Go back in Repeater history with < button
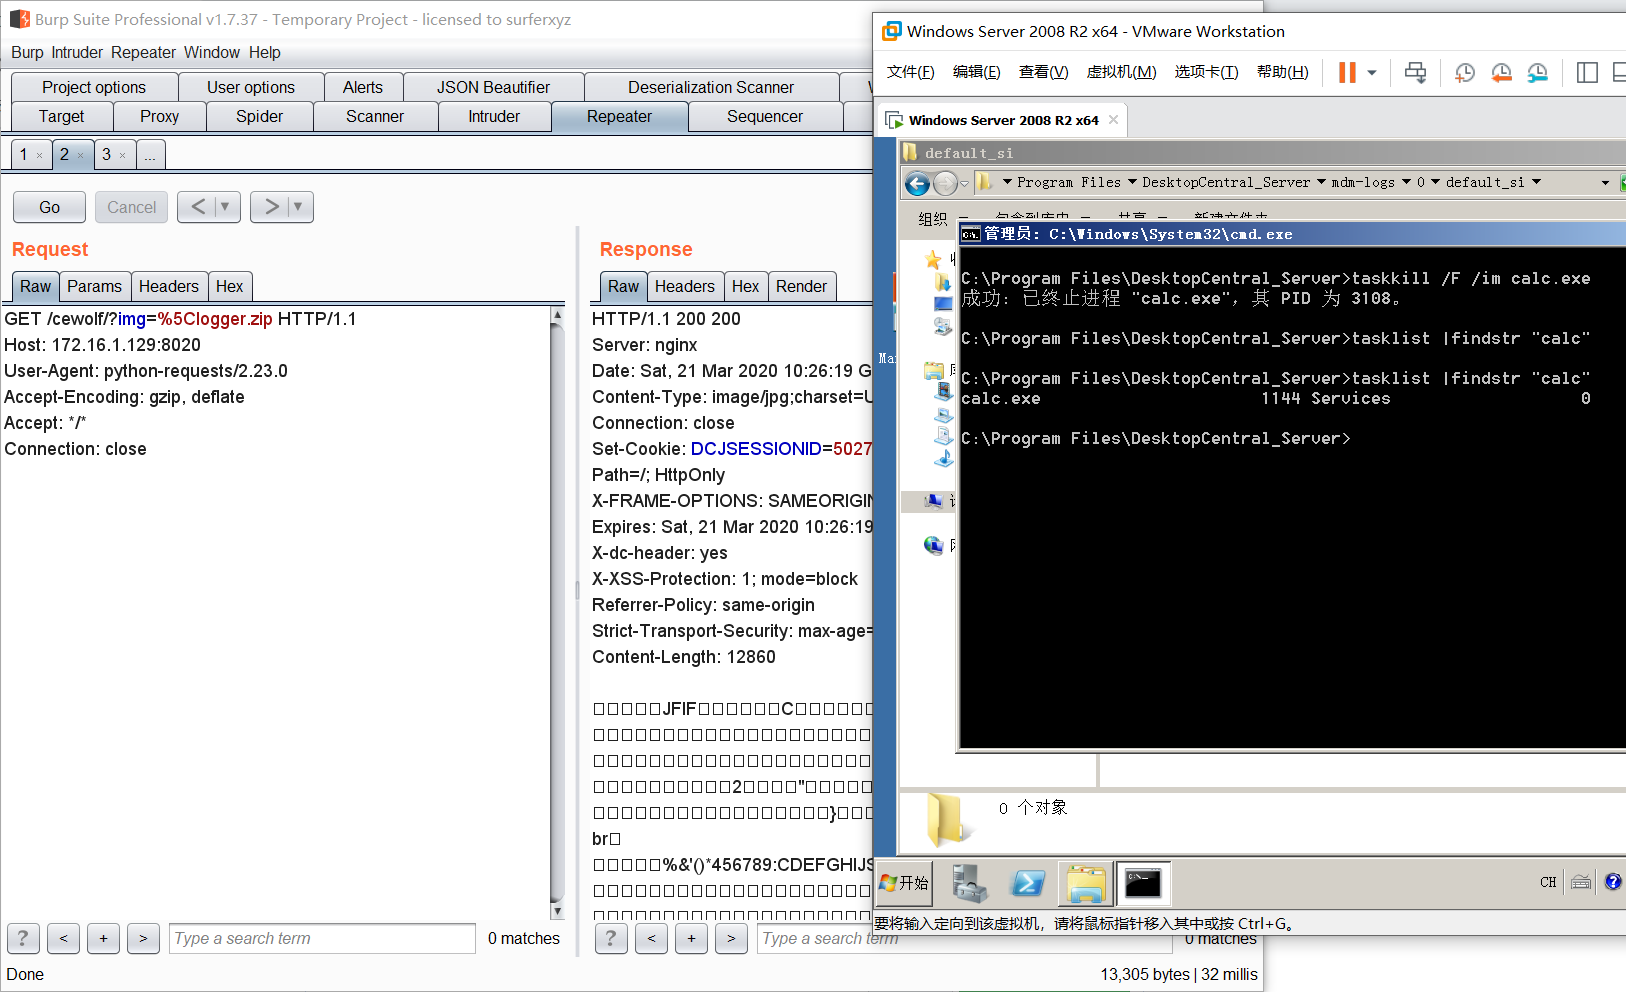Viewport: 1626px width, 992px height. pyautogui.click(x=198, y=207)
